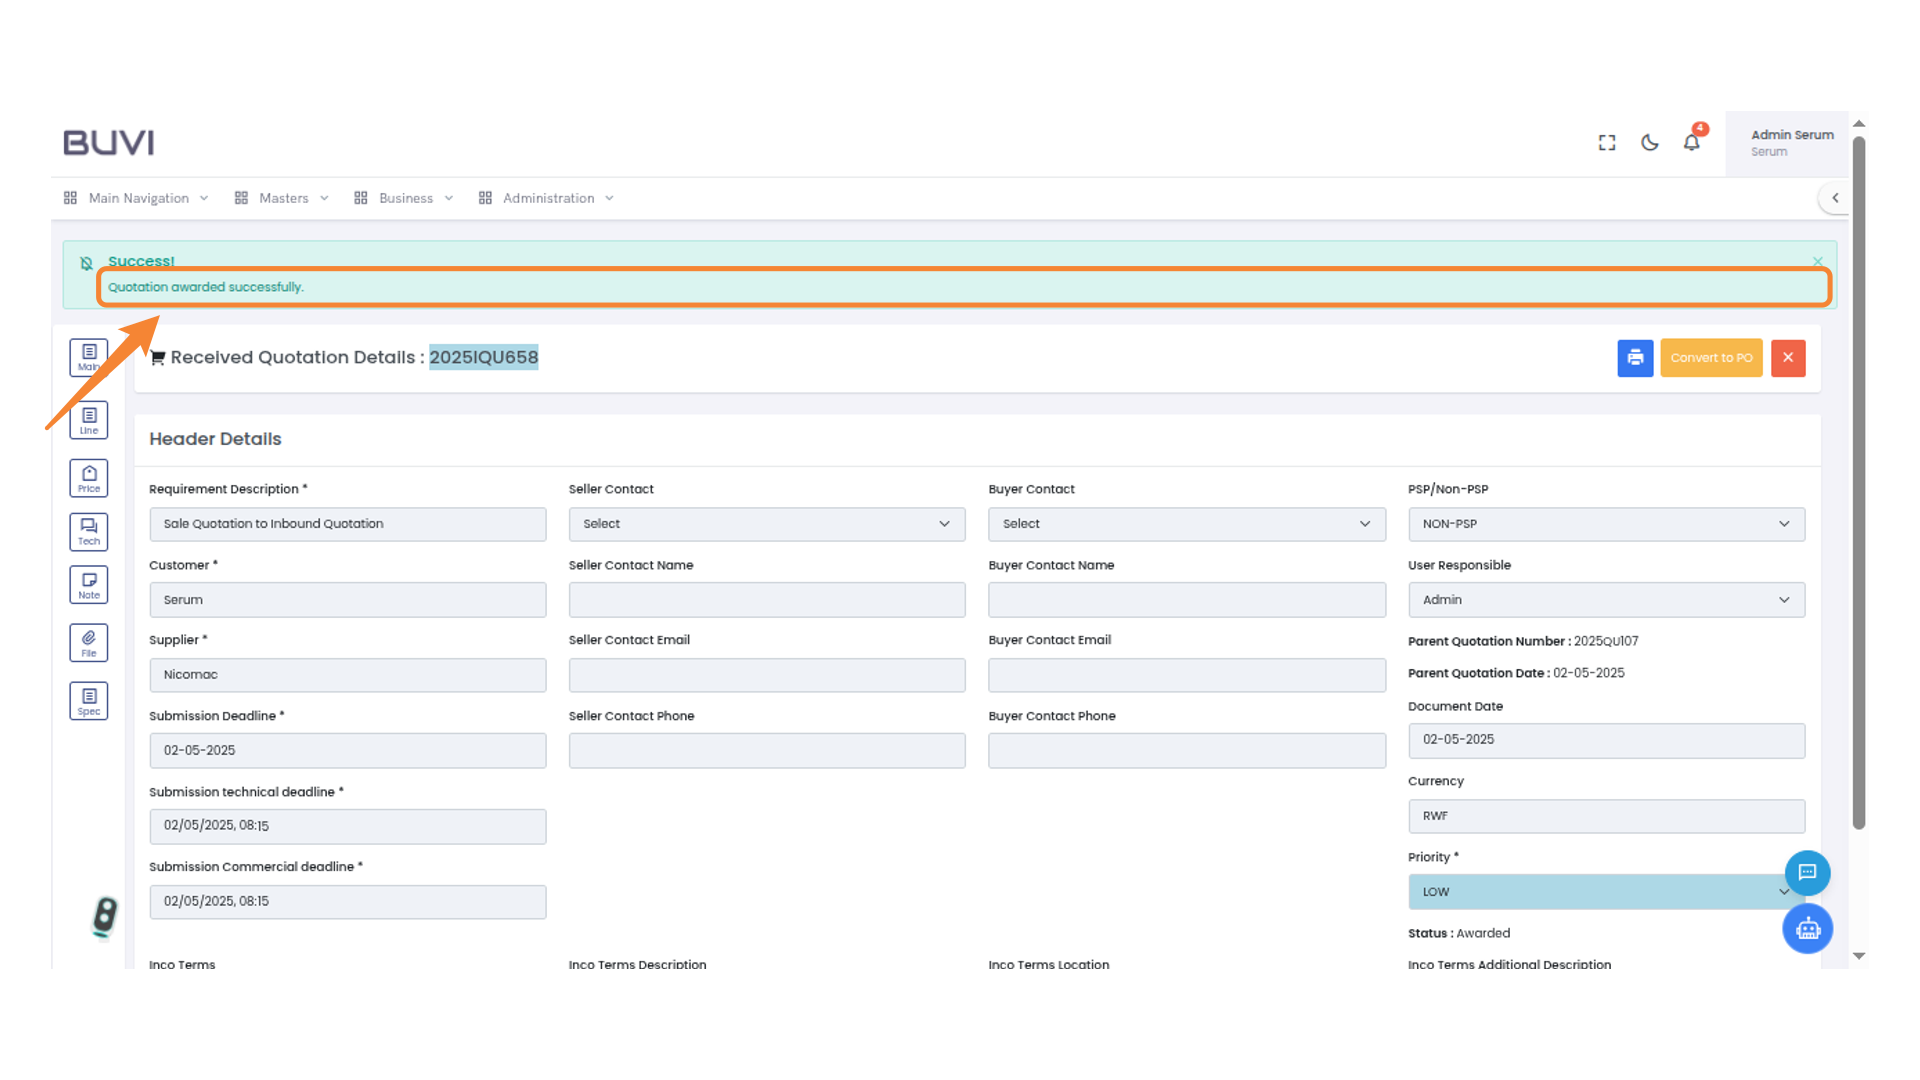The height and width of the screenshot is (1080, 1920).
Task: Toggle dark mode moon icon
Action: coord(1650,143)
